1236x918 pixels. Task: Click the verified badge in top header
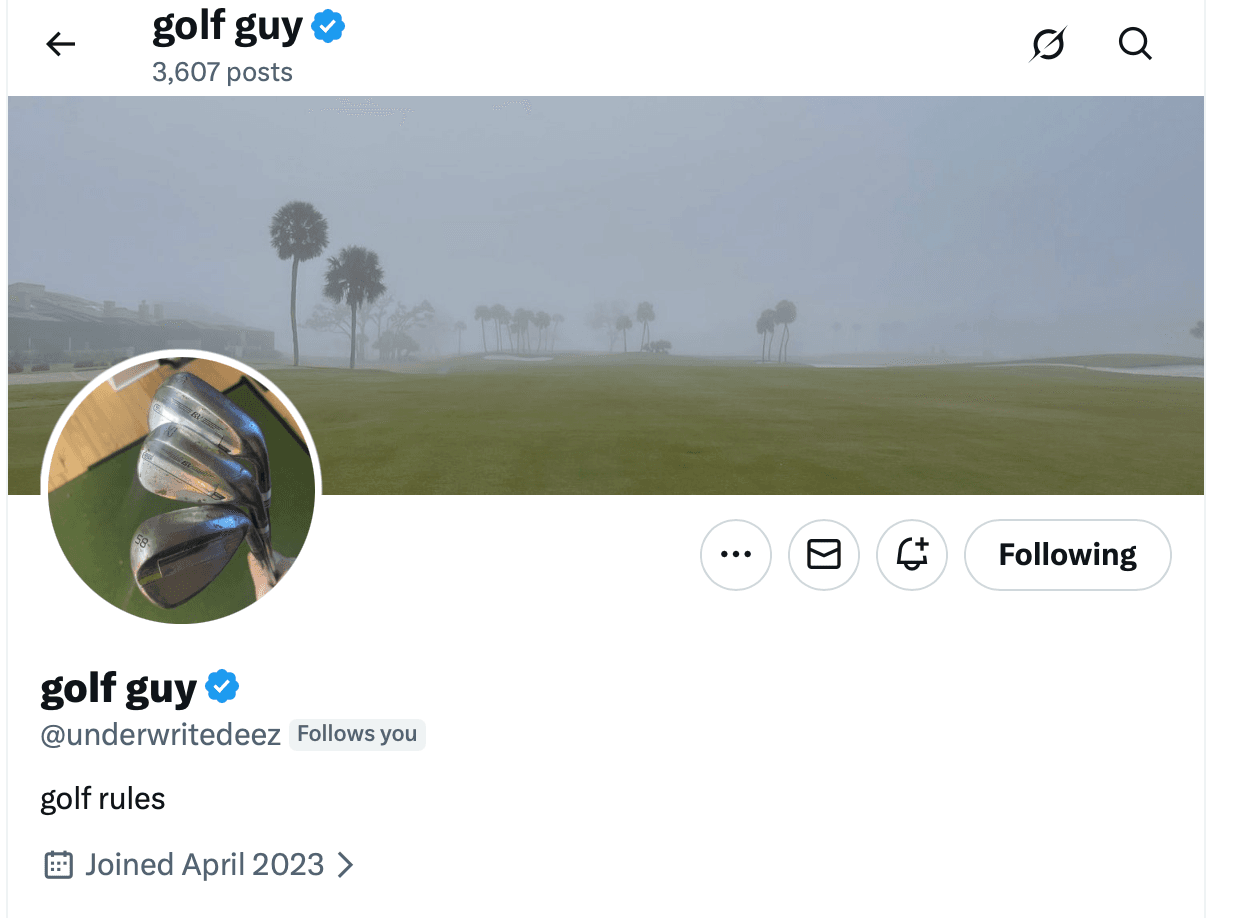(328, 28)
